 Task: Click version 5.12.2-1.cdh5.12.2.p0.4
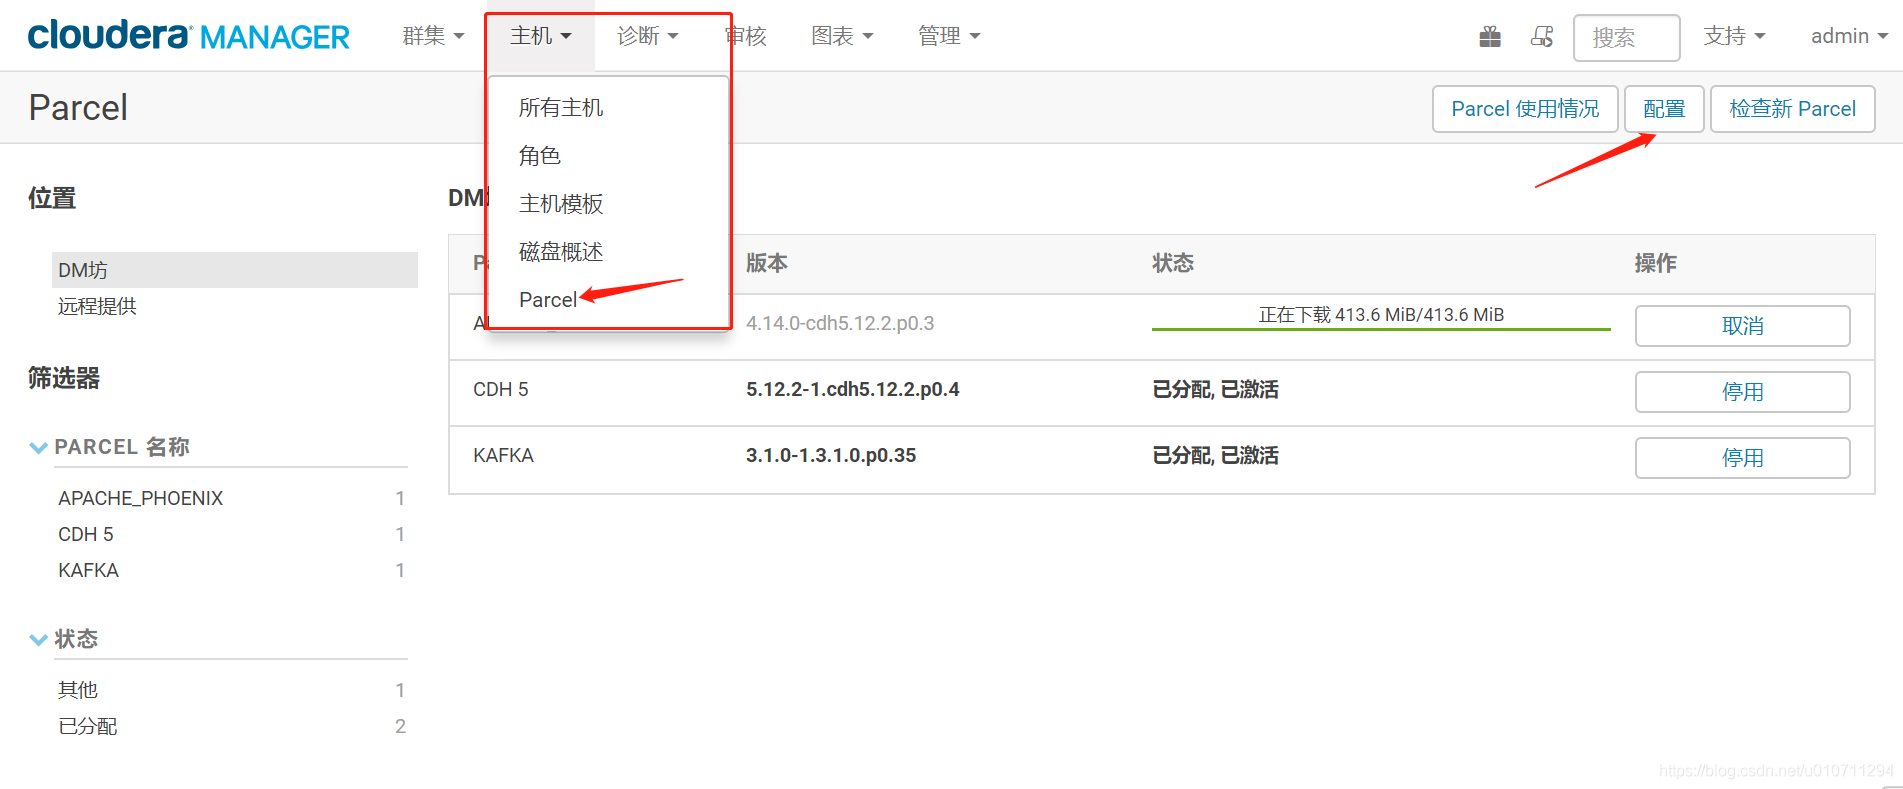click(853, 389)
